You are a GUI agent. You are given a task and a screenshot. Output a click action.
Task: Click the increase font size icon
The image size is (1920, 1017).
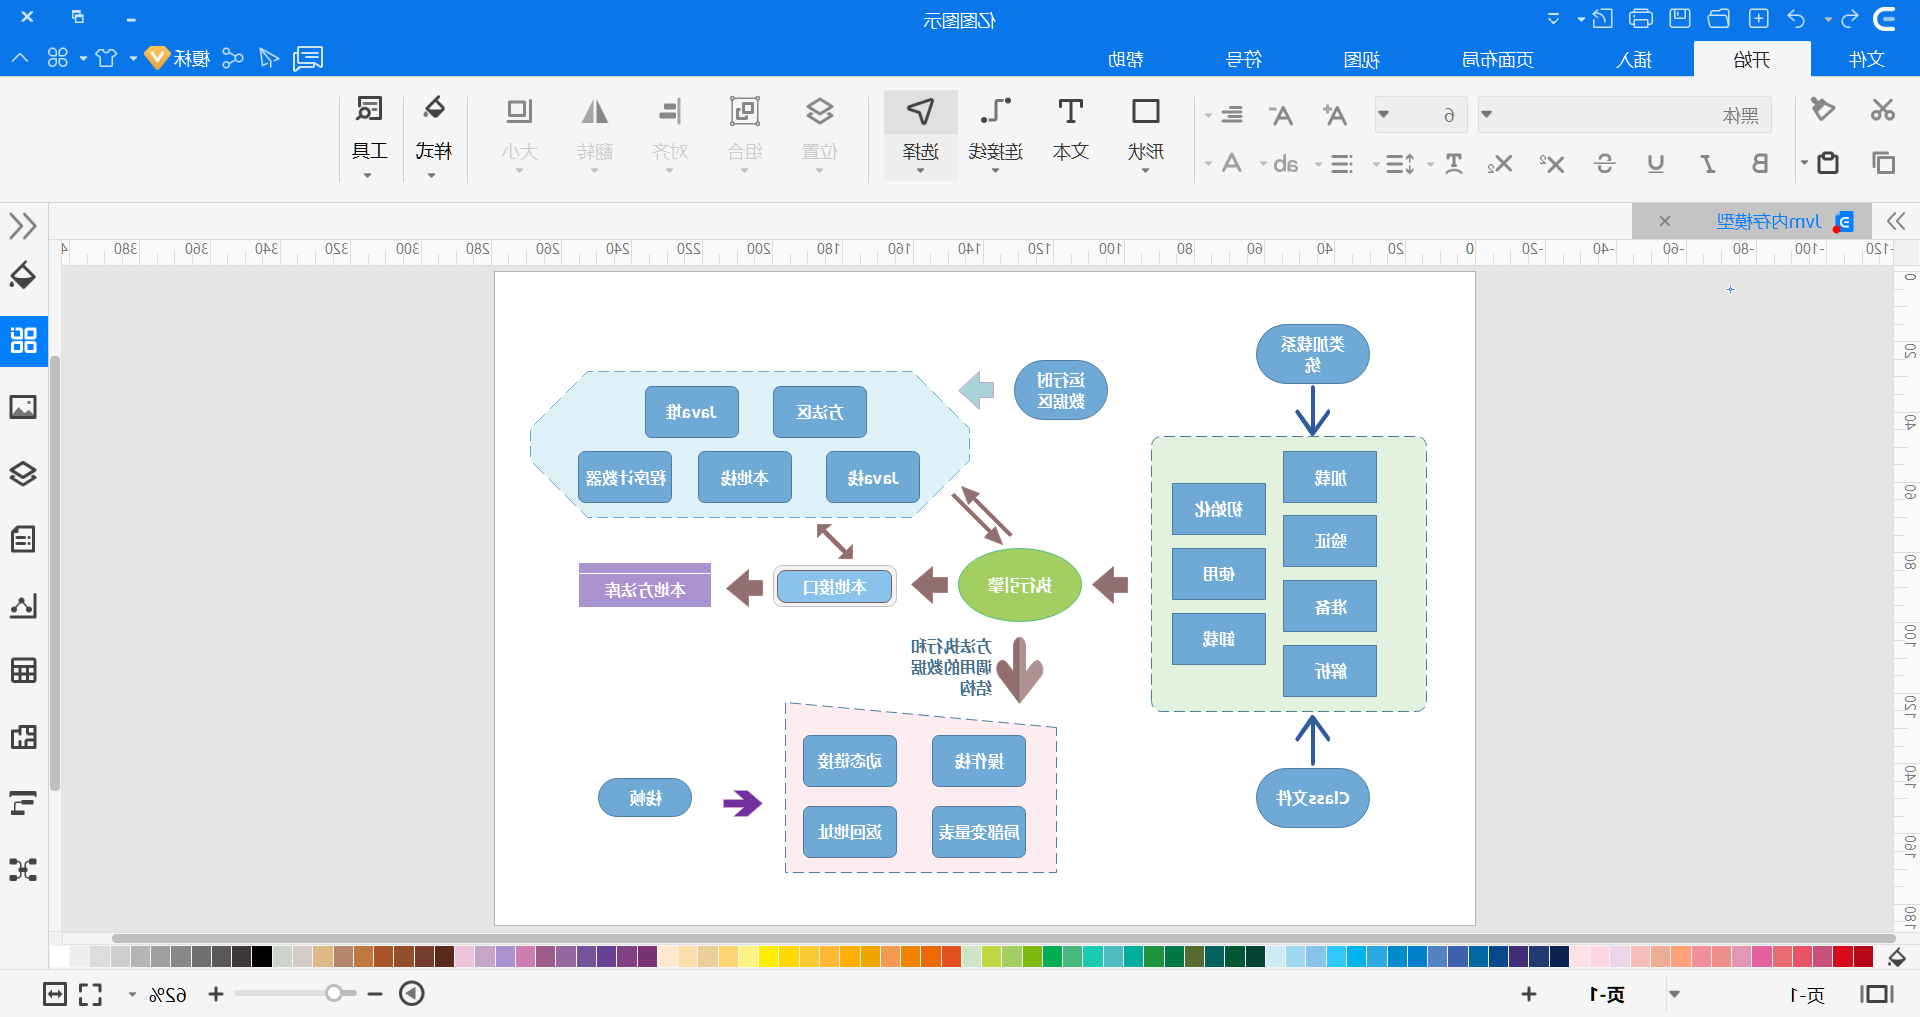pos(1335,115)
